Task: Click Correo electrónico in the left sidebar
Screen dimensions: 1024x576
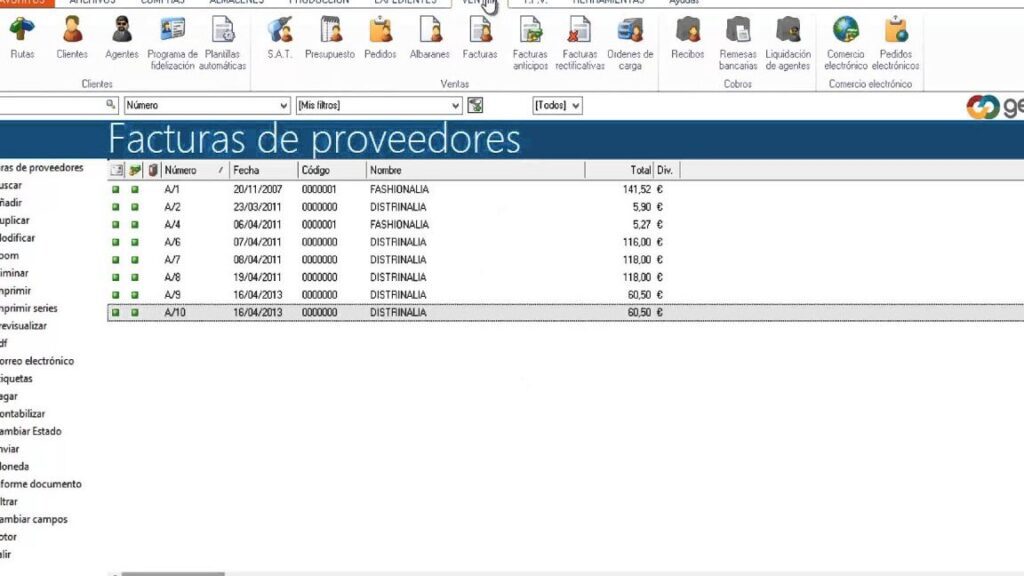Action: point(38,361)
